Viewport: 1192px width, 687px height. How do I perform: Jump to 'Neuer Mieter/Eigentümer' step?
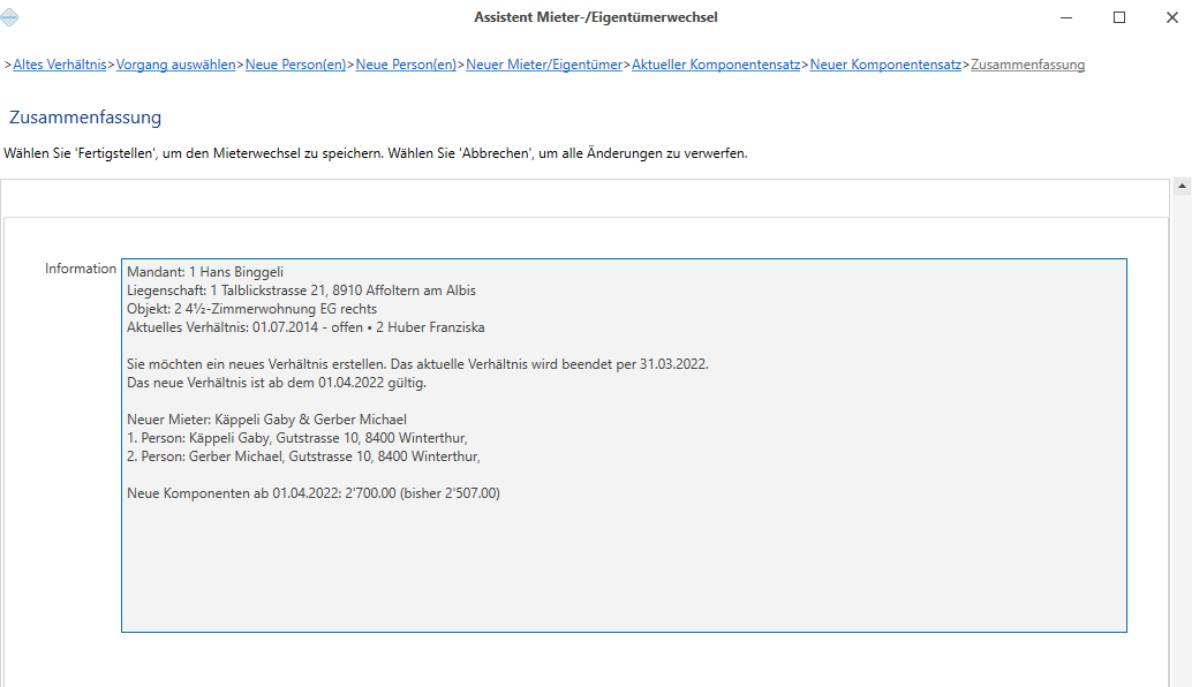click(x=544, y=65)
